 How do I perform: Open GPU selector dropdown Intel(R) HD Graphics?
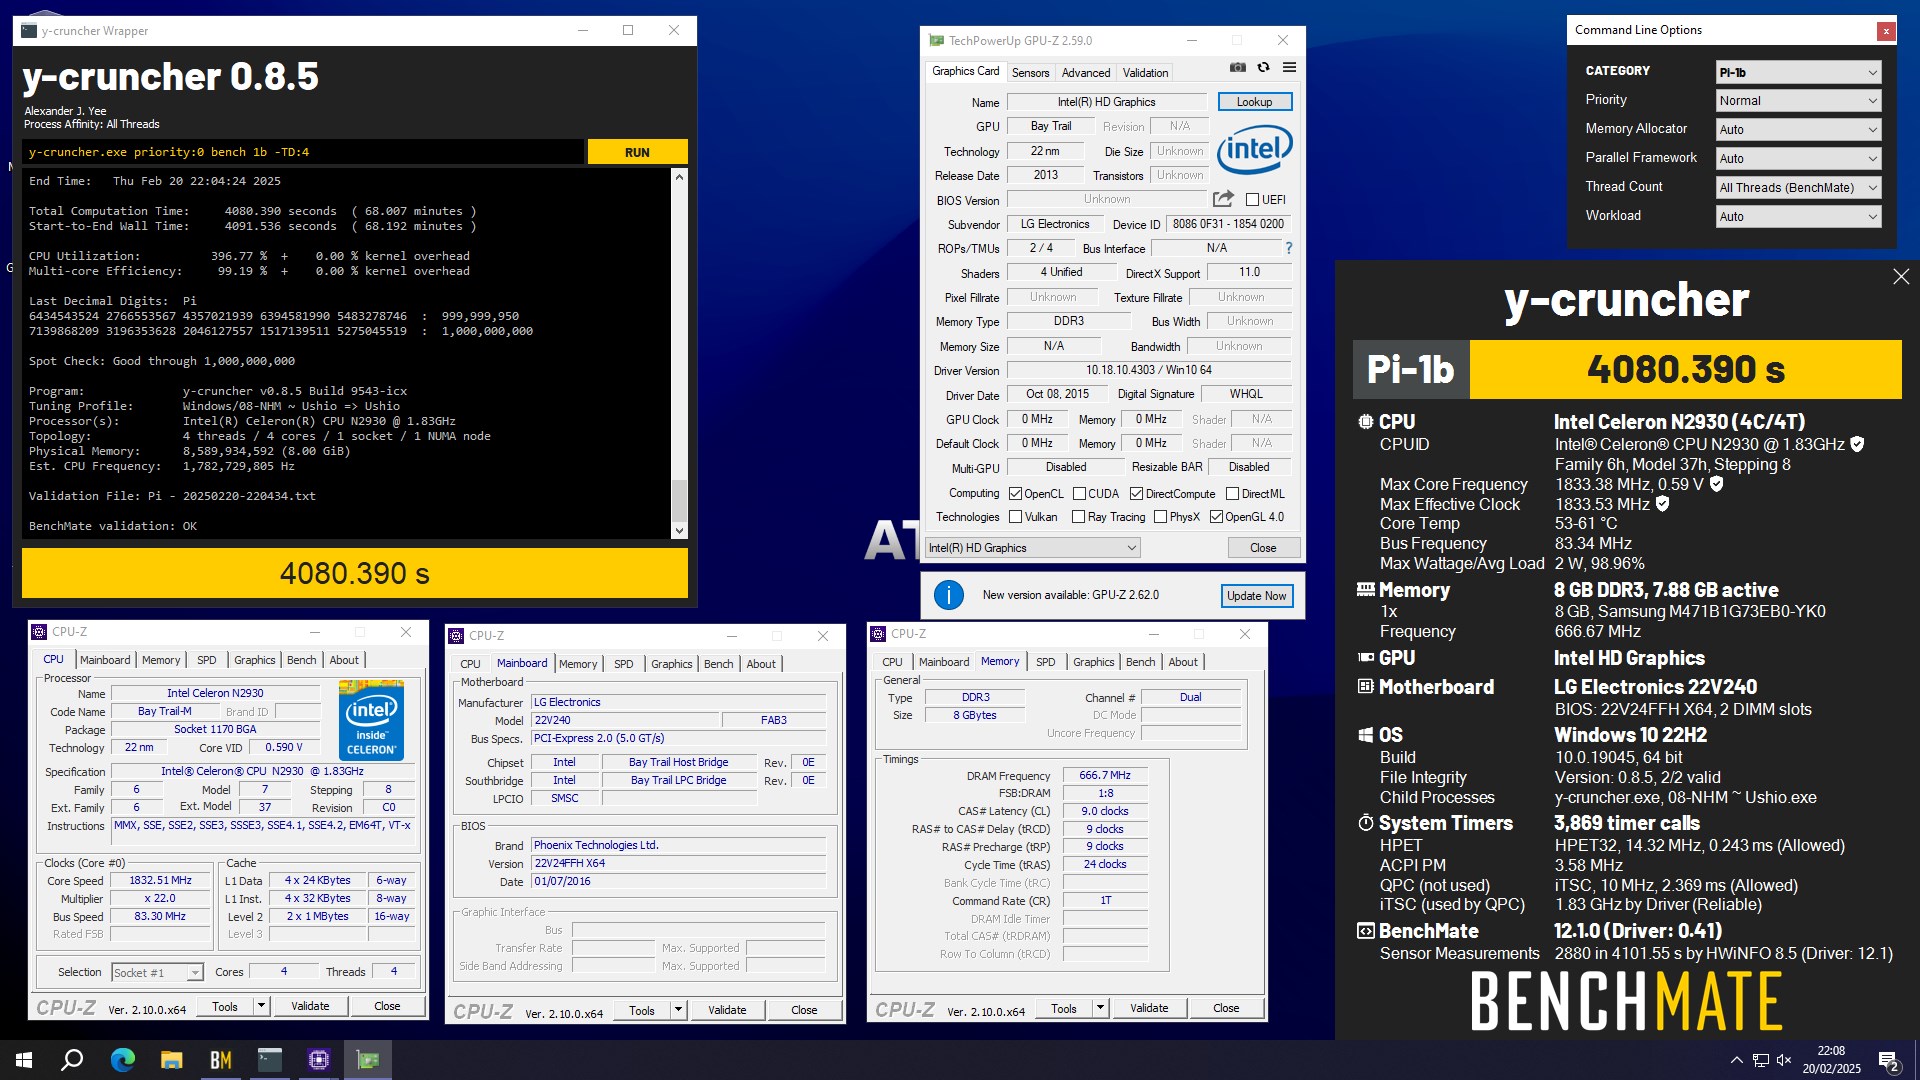pos(1033,548)
